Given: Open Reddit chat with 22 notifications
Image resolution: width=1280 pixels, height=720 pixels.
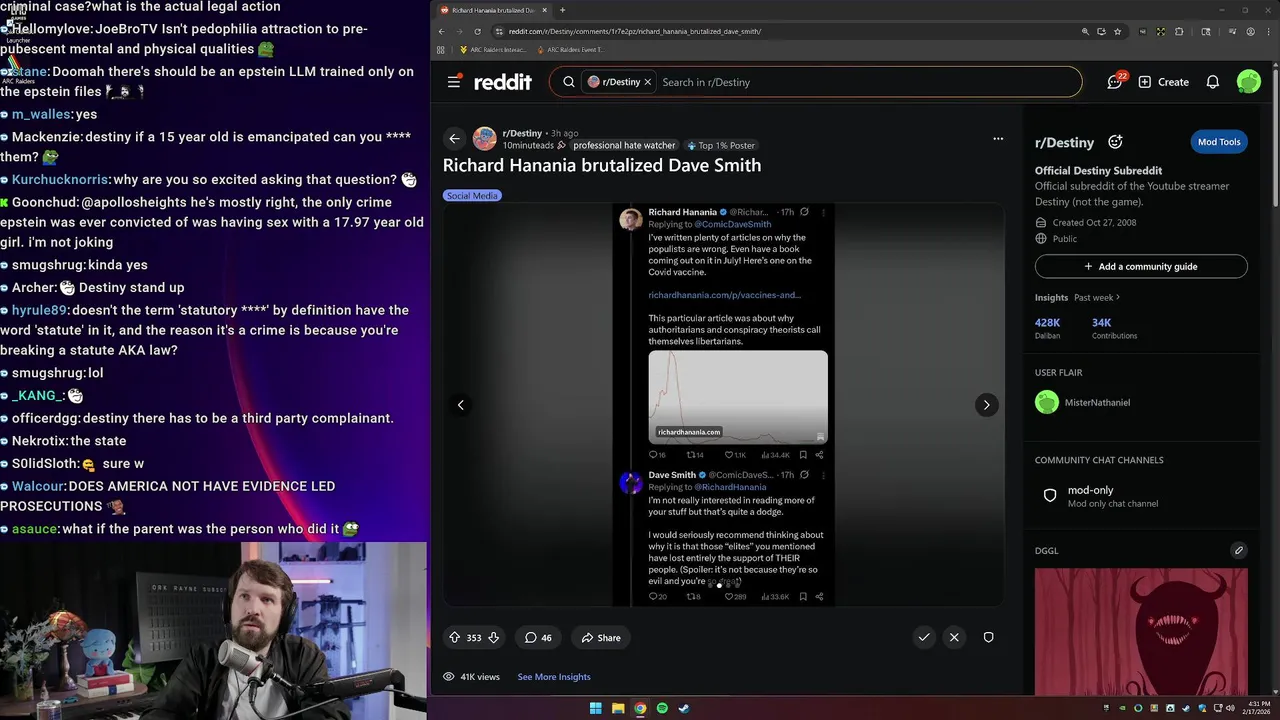Looking at the screenshot, I should point(1115,82).
